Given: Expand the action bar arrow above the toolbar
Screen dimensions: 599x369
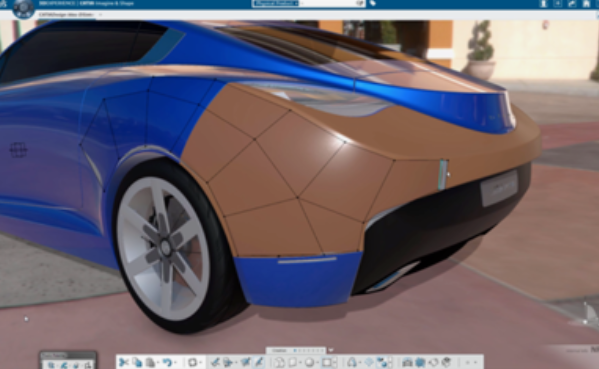Looking at the screenshot, I should 331,350.
